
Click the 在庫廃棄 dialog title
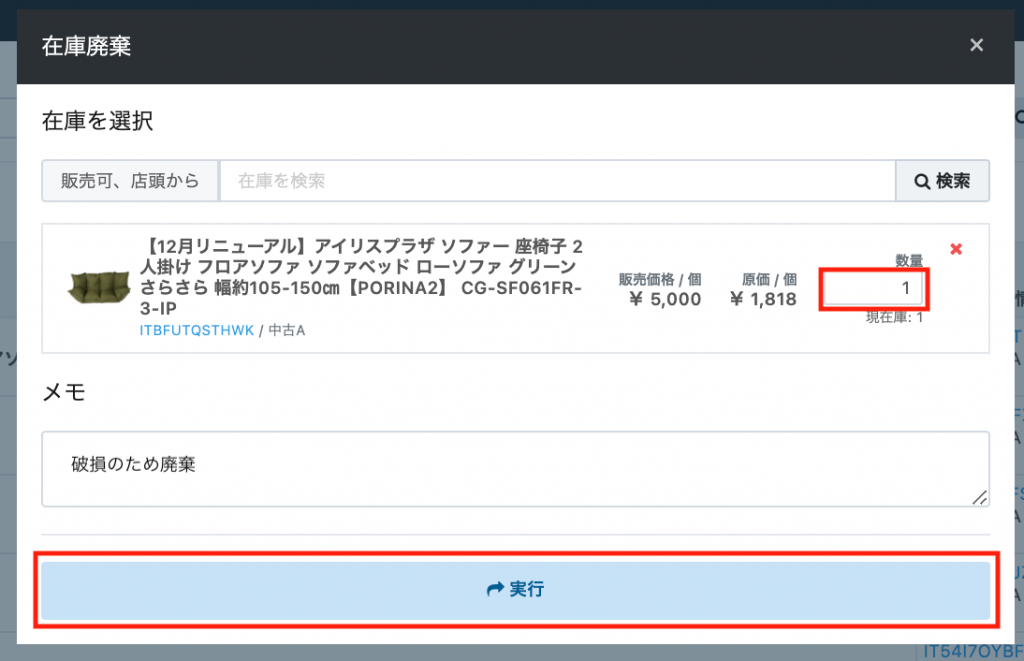86,46
